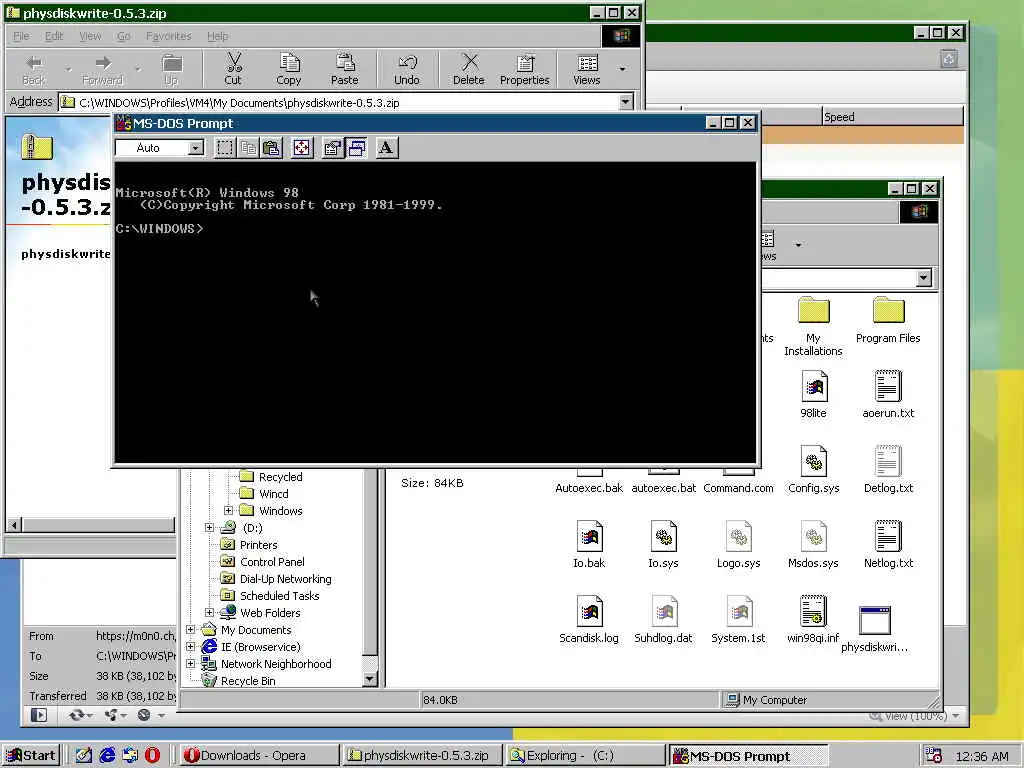1024x768 pixels.
Task: Toggle Full screen in MS-DOS Prompt toolbar
Action: coord(302,148)
